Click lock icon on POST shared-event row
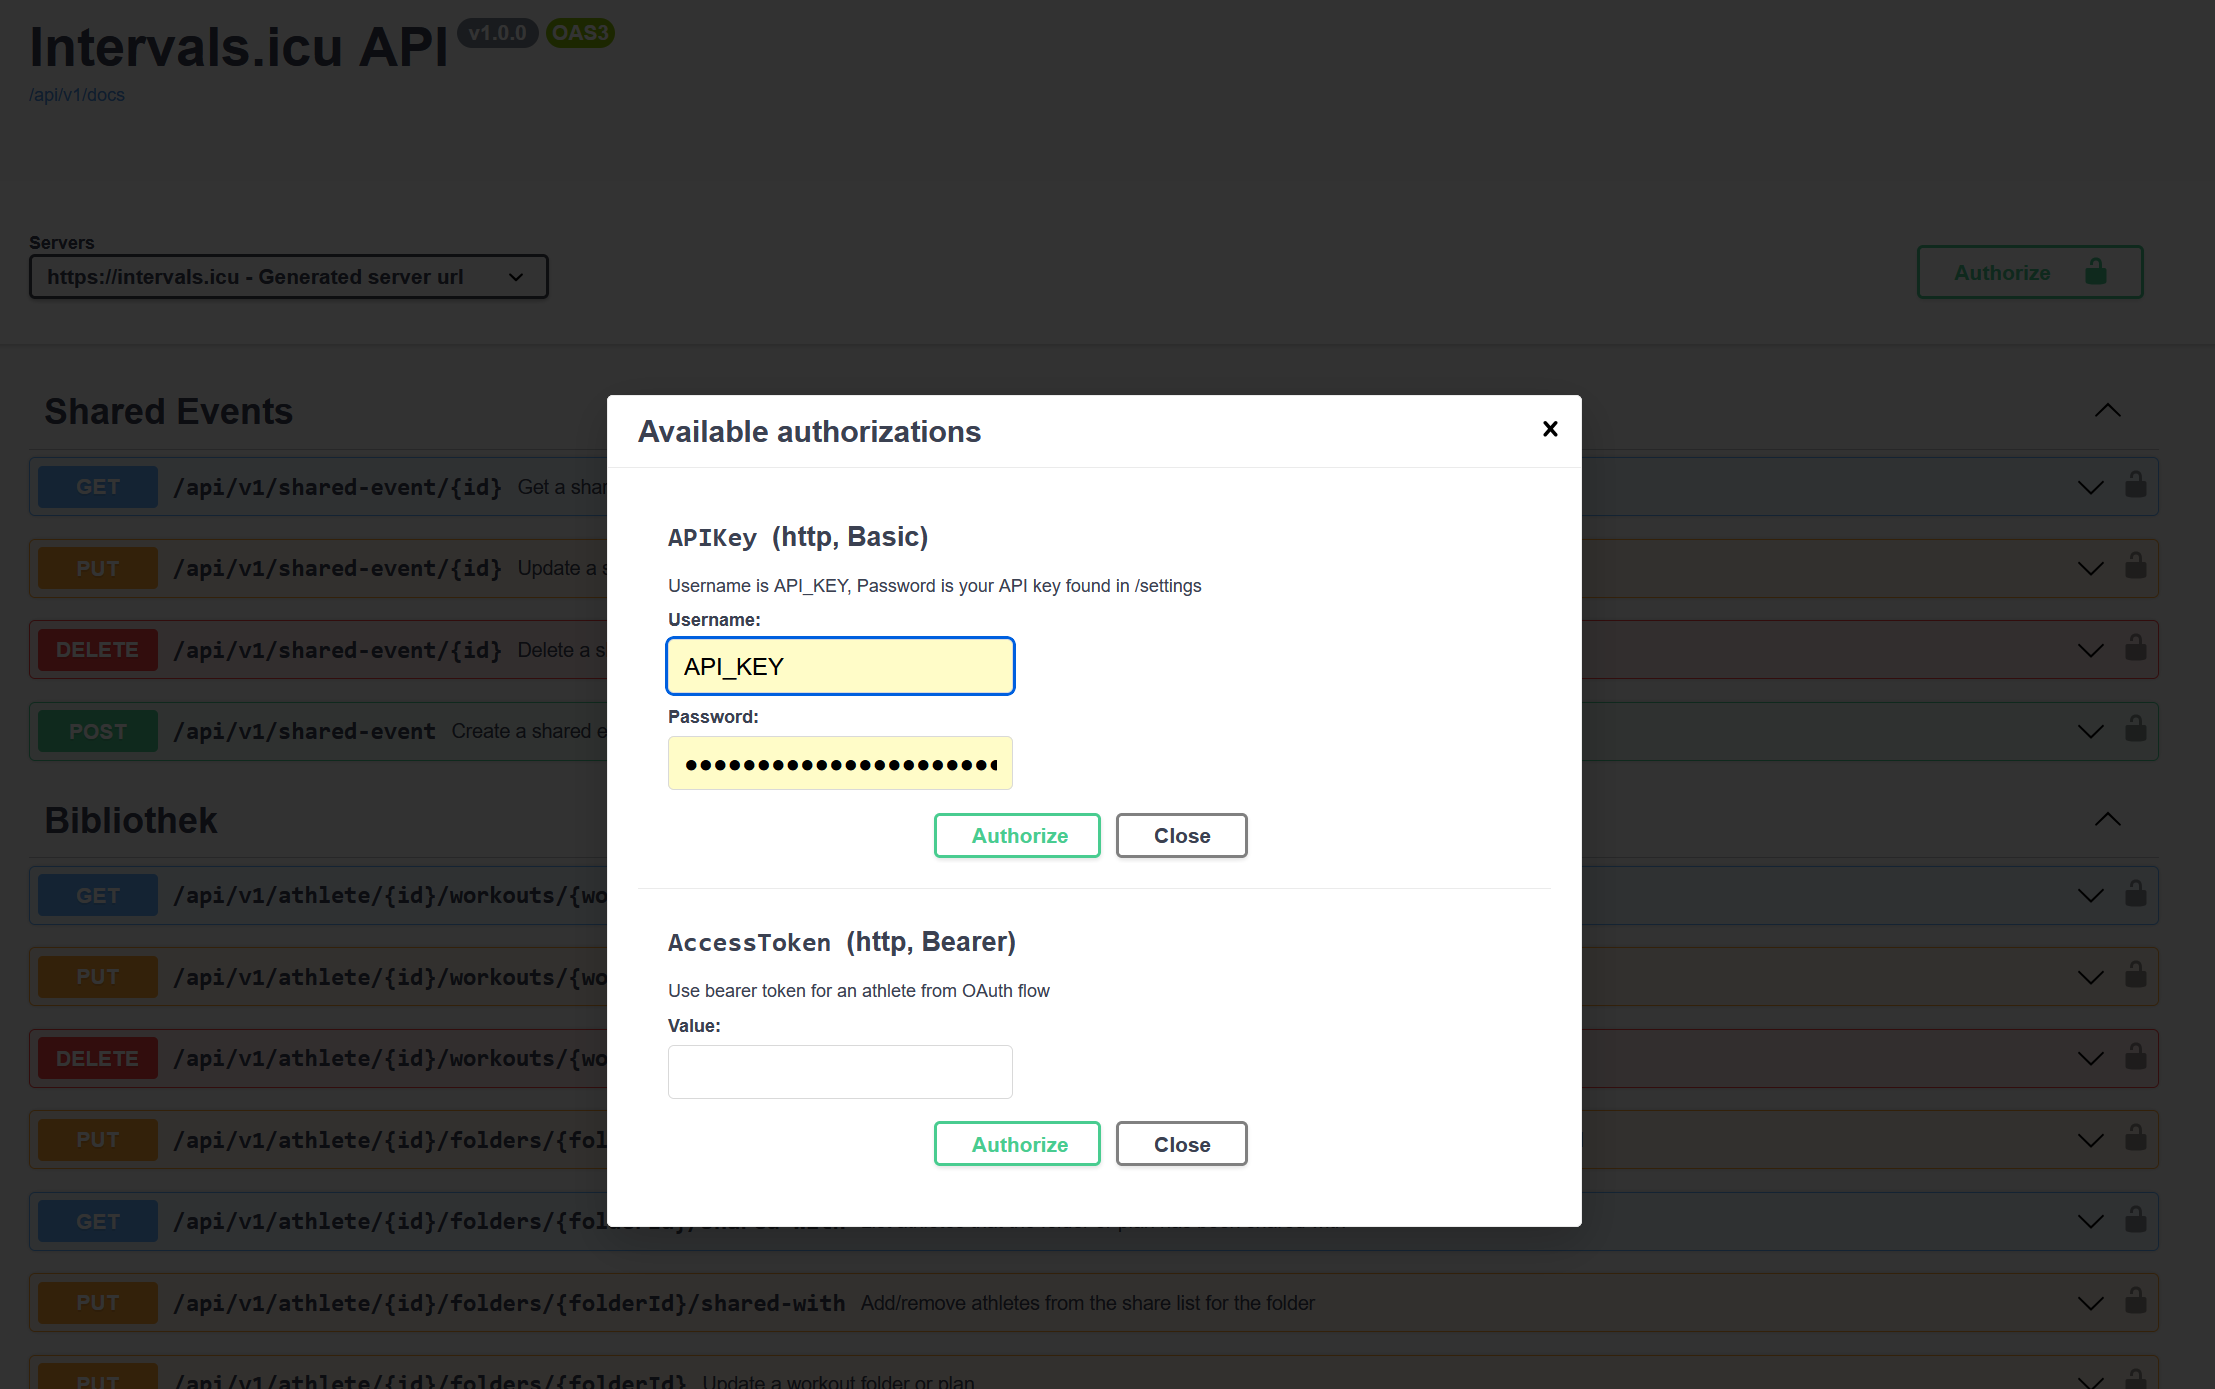The image size is (2215, 1389). (2136, 729)
